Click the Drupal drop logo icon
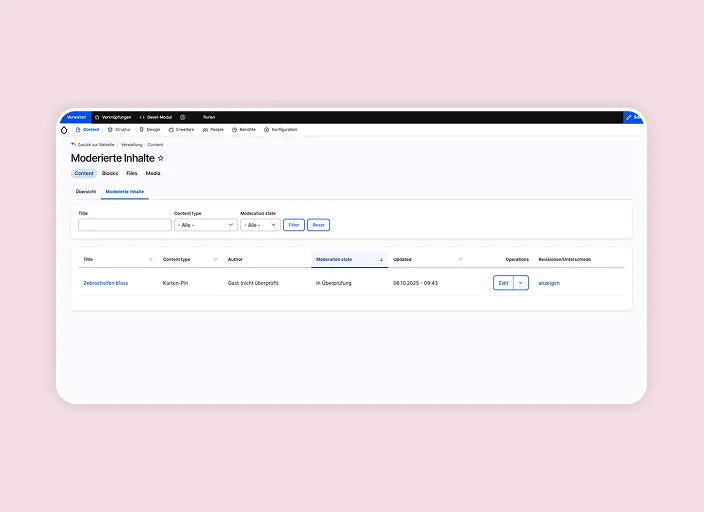 [64, 129]
